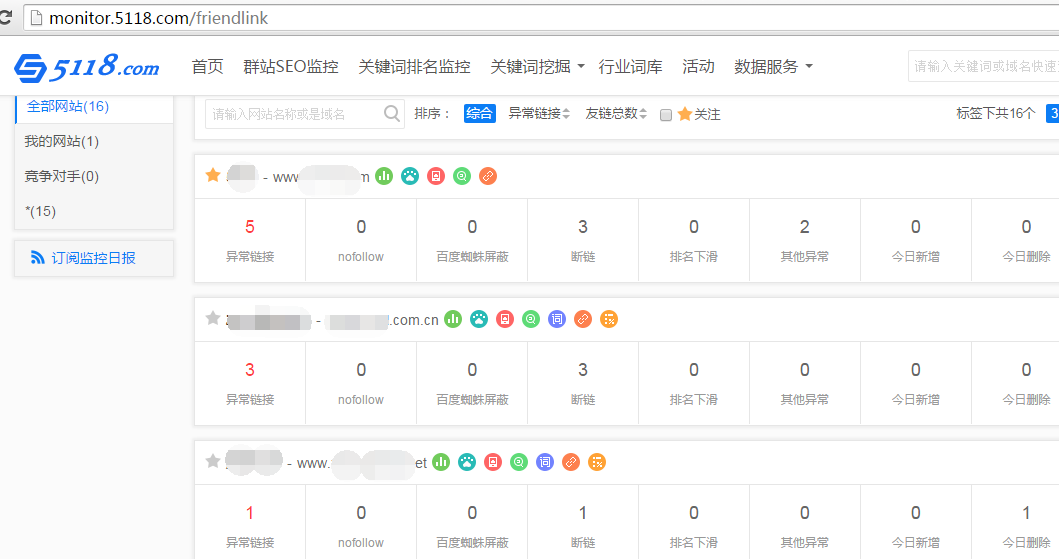Image resolution: width=1059 pixels, height=559 pixels.
Task: Open the purple 词 icon for the www…et site
Action: tap(544, 462)
